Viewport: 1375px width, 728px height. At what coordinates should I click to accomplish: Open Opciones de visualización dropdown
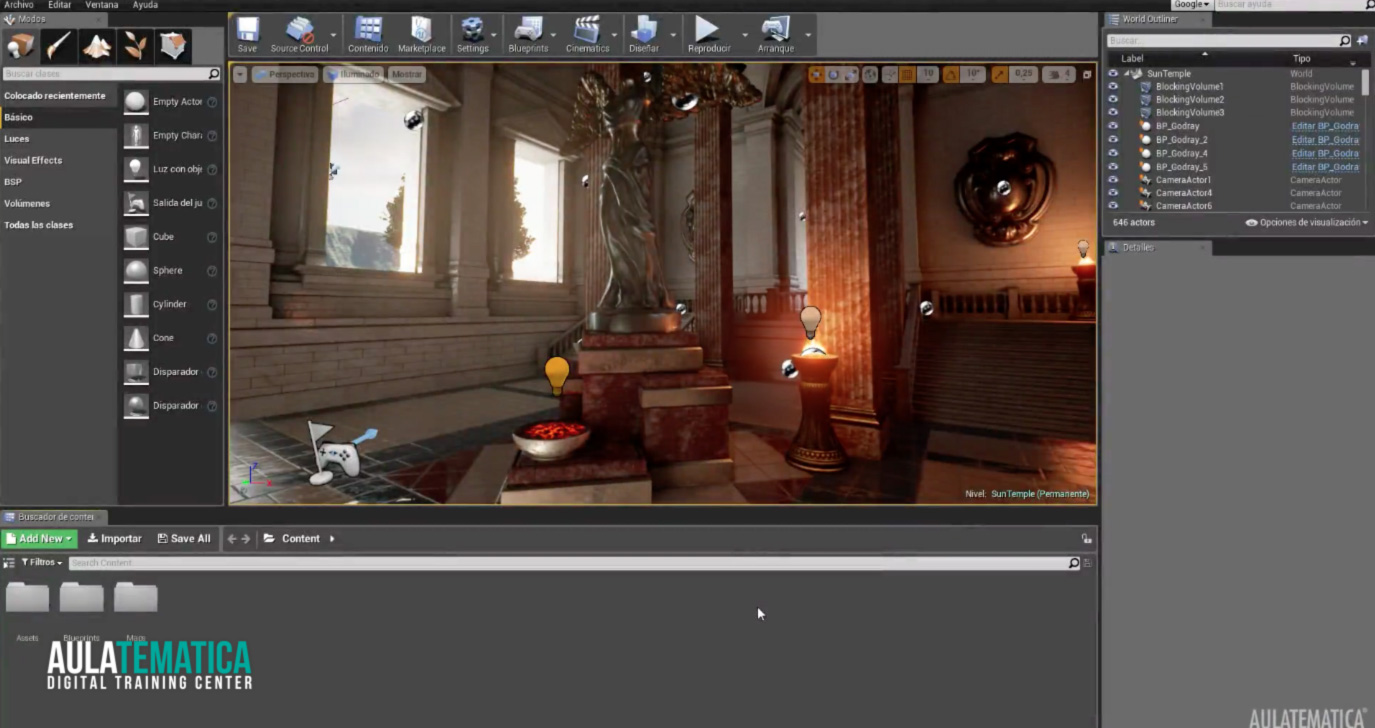point(1307,222)
